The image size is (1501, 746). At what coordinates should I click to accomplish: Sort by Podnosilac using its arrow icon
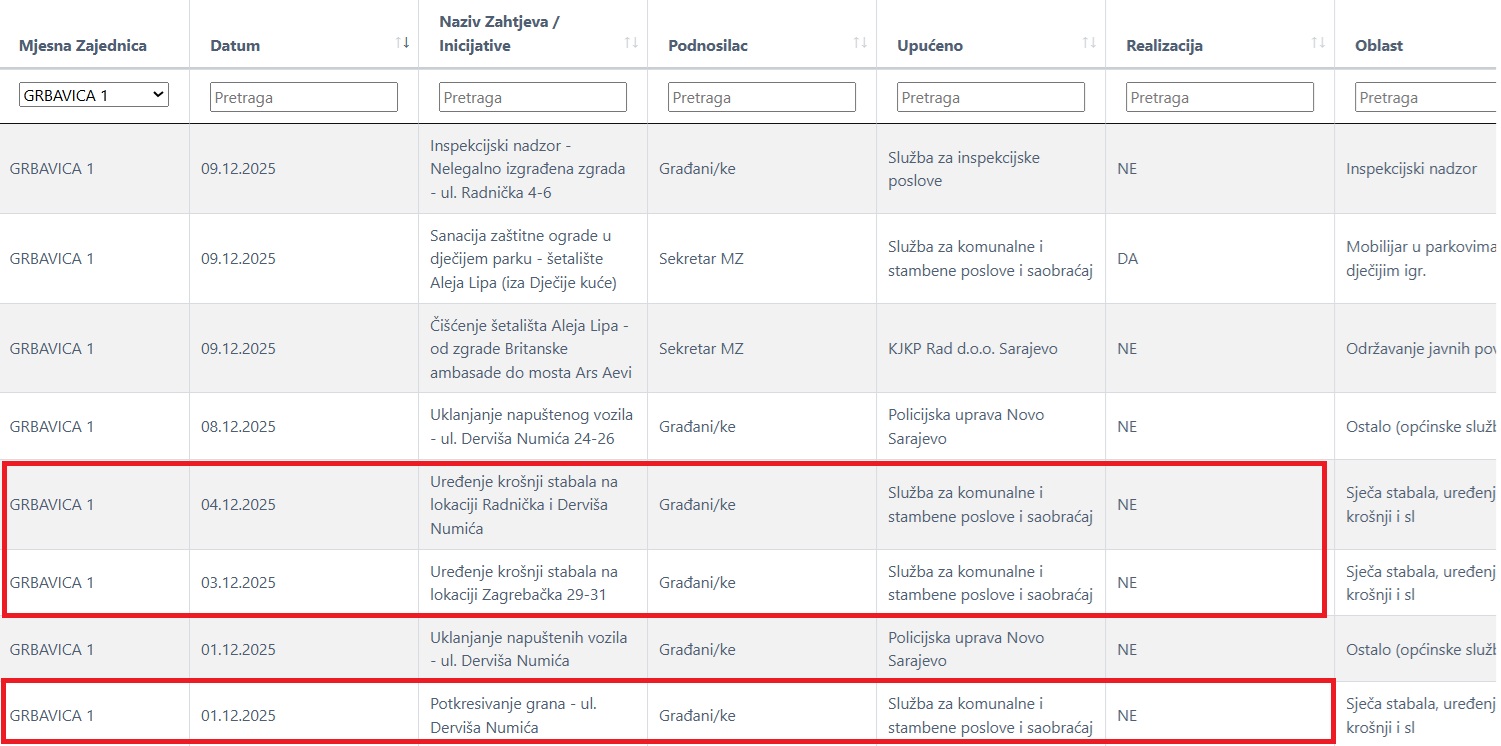pyautogui.click(x=860, y=42)
